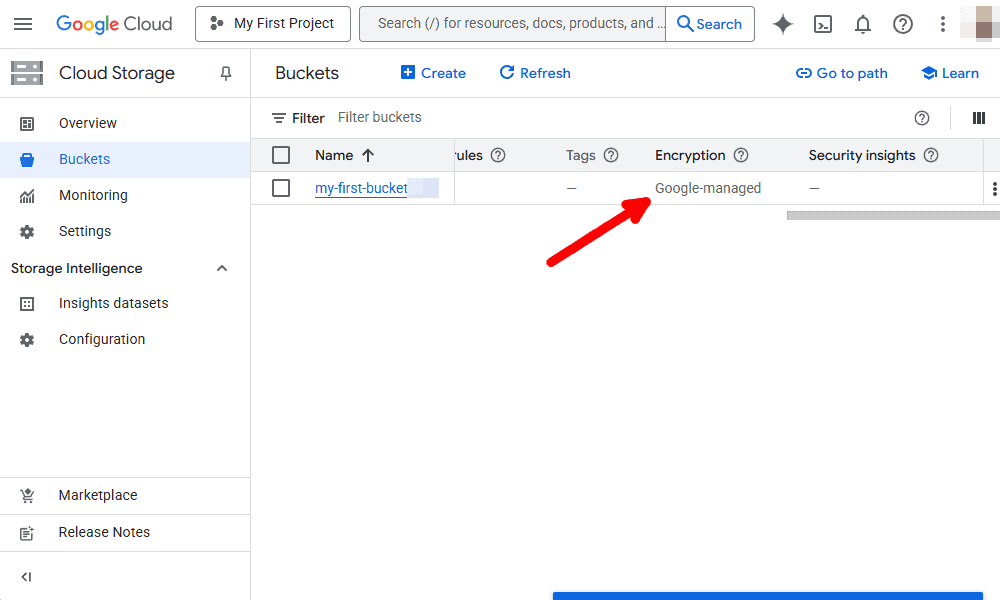Open the My First Project selector
The height and width of the screenshot is (600, 1000).
click(273, 24)
